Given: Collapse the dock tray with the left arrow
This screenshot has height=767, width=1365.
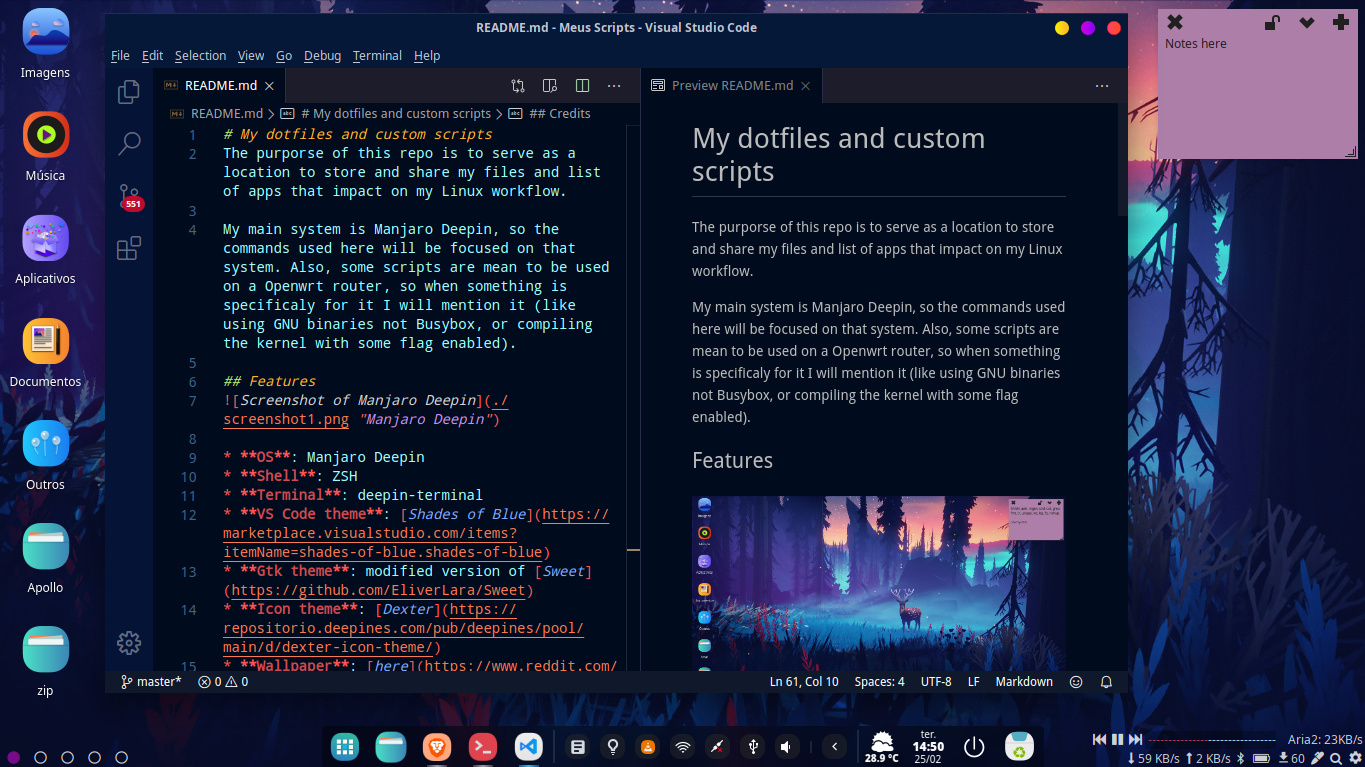Looking at the screenshot, I should pos(834,746).
